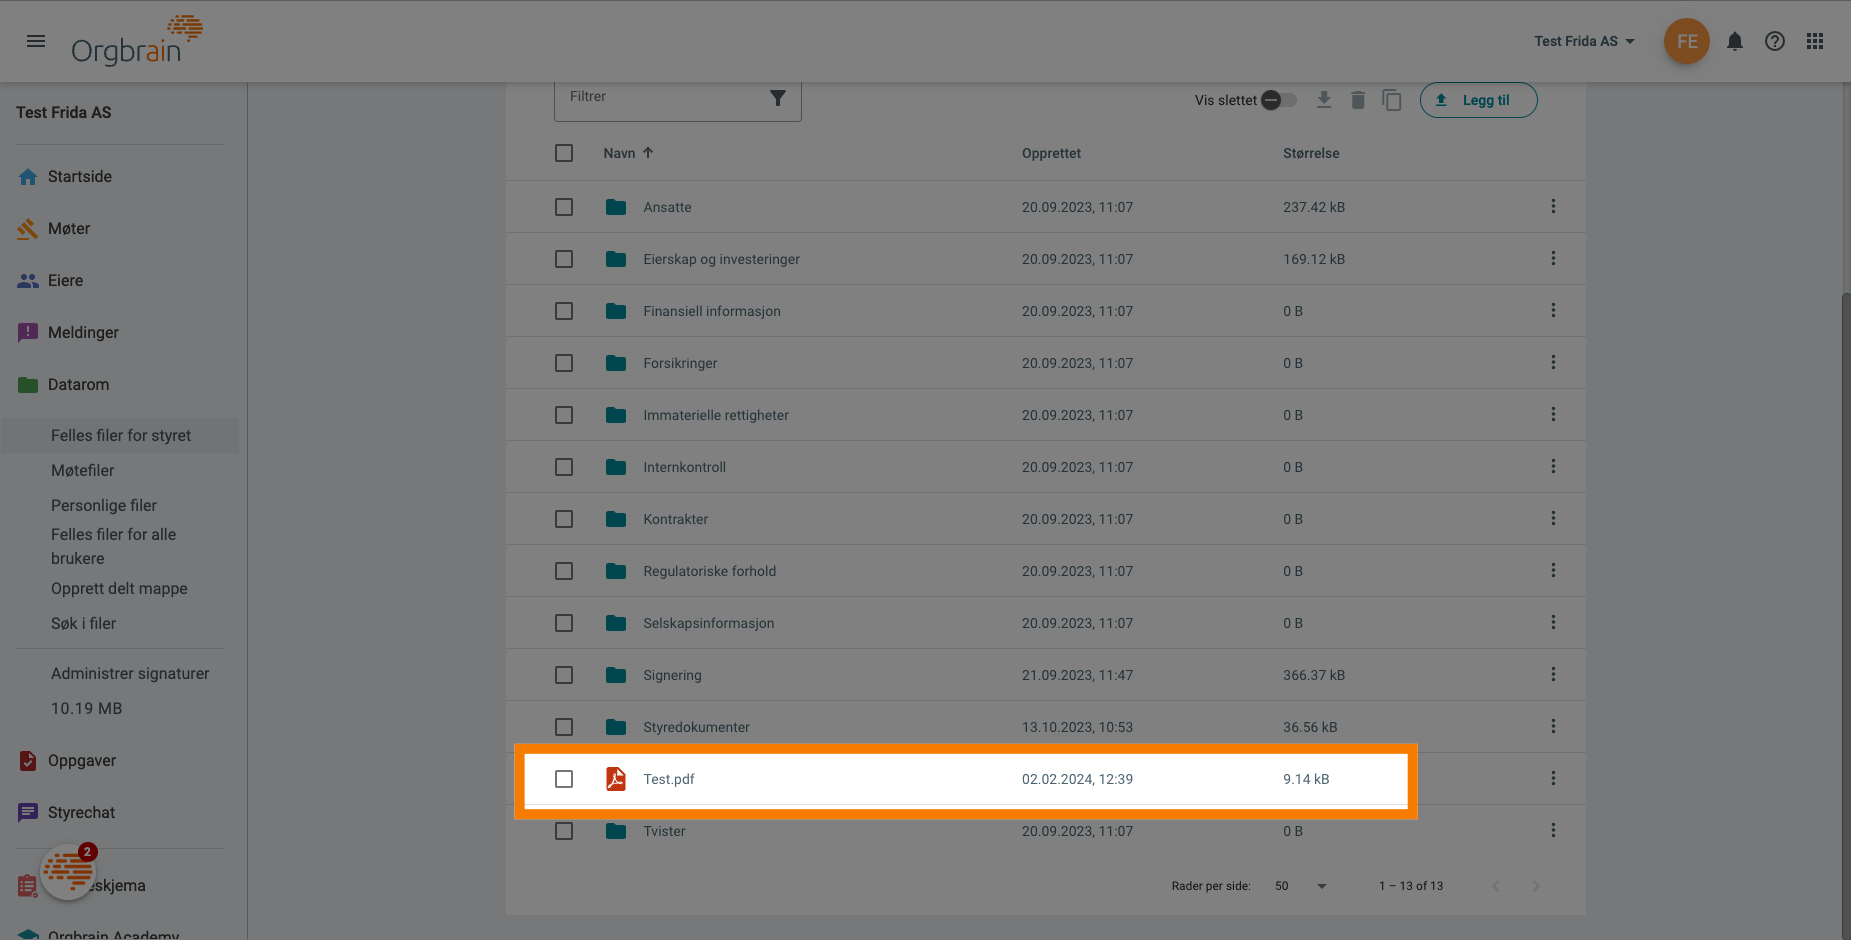Open Test Frida AS organization dropdown
Screen dimensions: 1851x940
(1585, 41)
